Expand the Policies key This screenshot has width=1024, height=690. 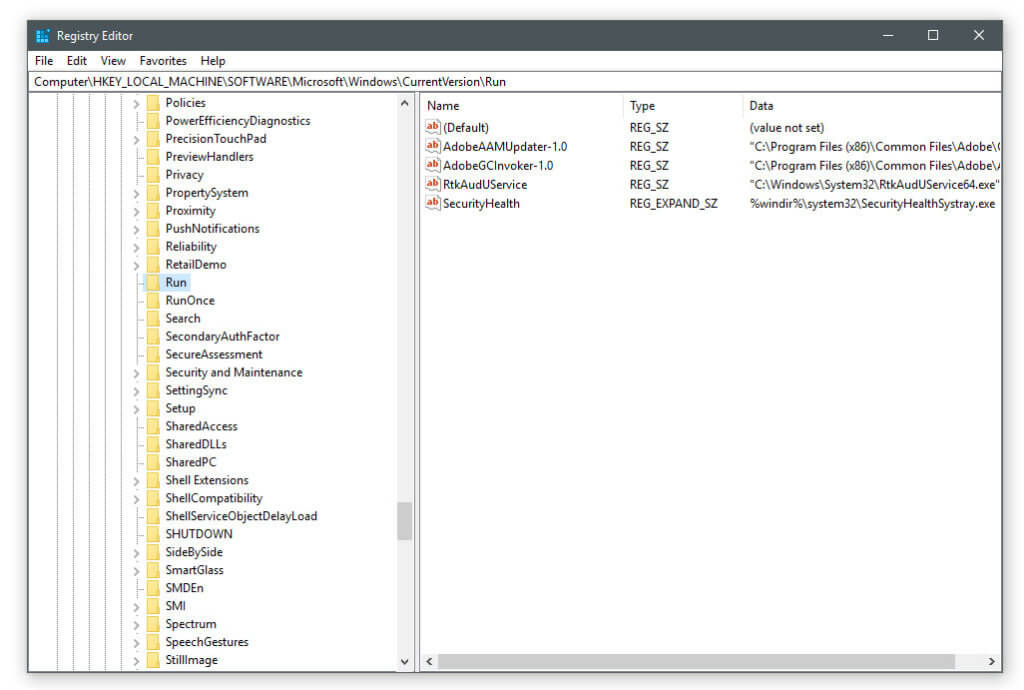[x=136, y=103]
